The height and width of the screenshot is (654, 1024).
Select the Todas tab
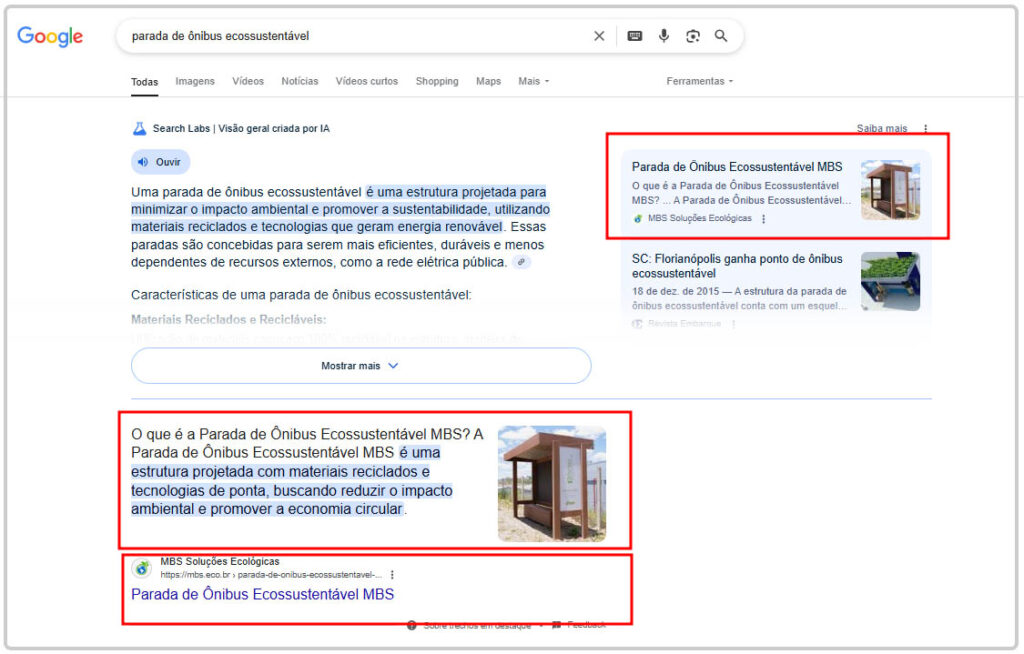[x=144, y=82]
